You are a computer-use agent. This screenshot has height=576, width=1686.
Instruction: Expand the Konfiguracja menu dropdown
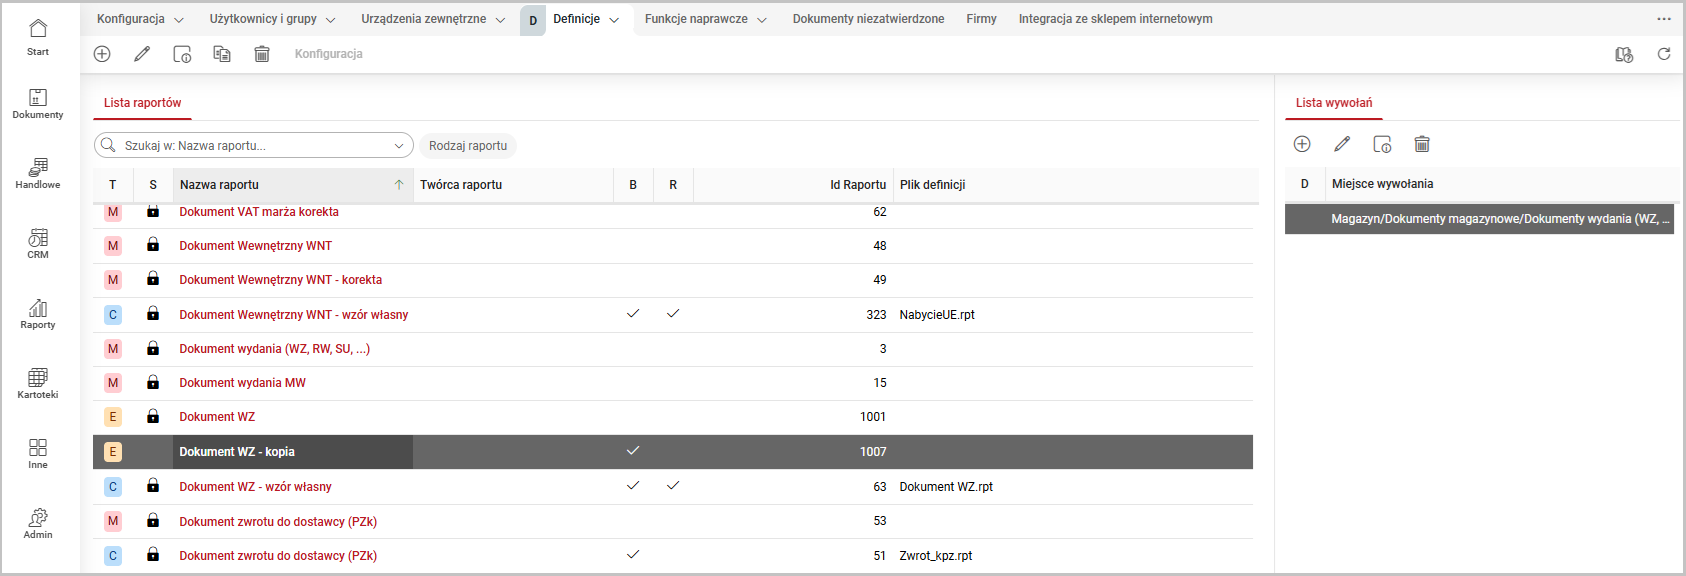[179, 20]
